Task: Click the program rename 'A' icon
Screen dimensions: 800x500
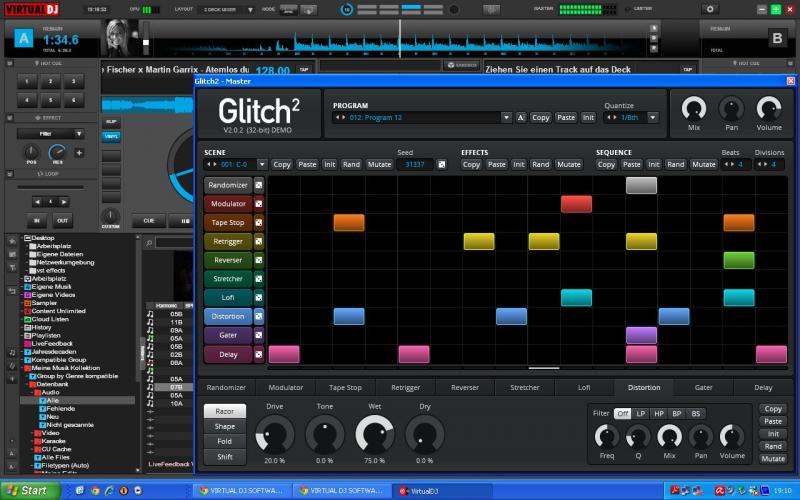Action: click(520, 117)
